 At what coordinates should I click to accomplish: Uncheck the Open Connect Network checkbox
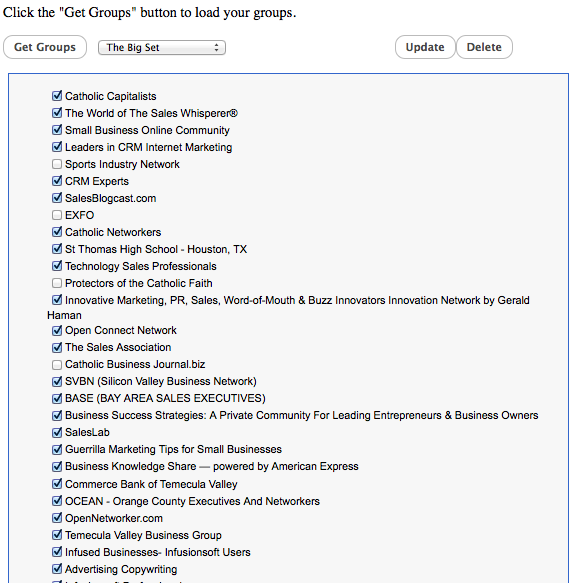[x=57, y=330]
